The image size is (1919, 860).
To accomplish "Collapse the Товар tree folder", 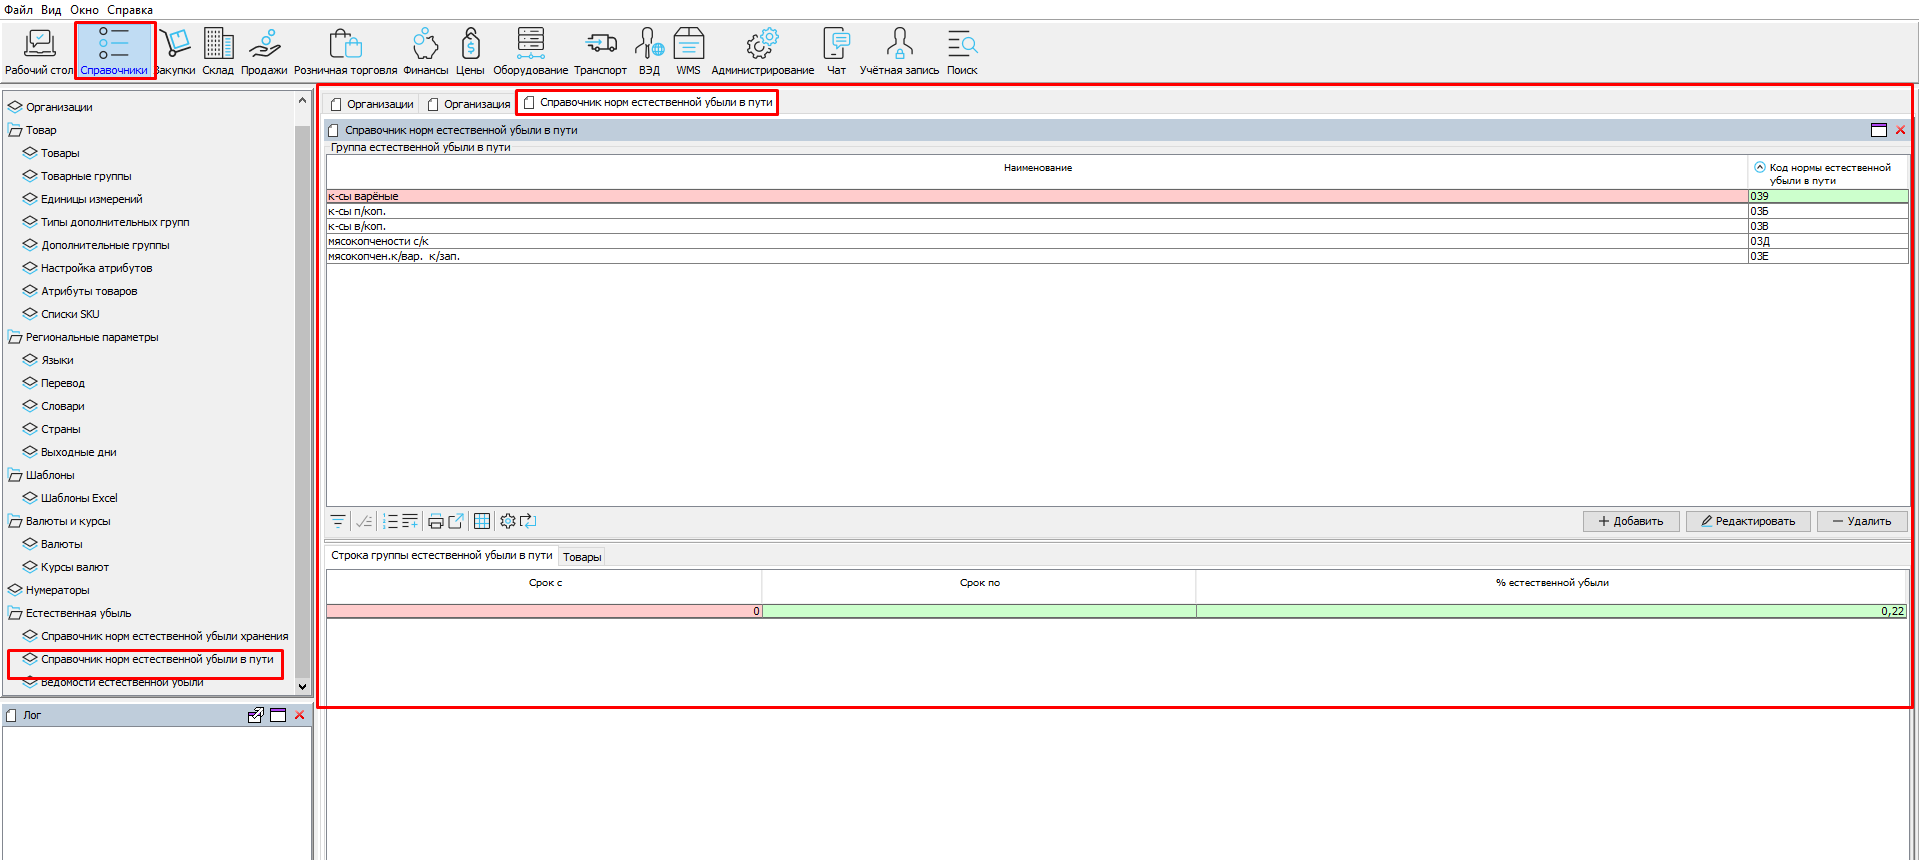I will point(15,130).
